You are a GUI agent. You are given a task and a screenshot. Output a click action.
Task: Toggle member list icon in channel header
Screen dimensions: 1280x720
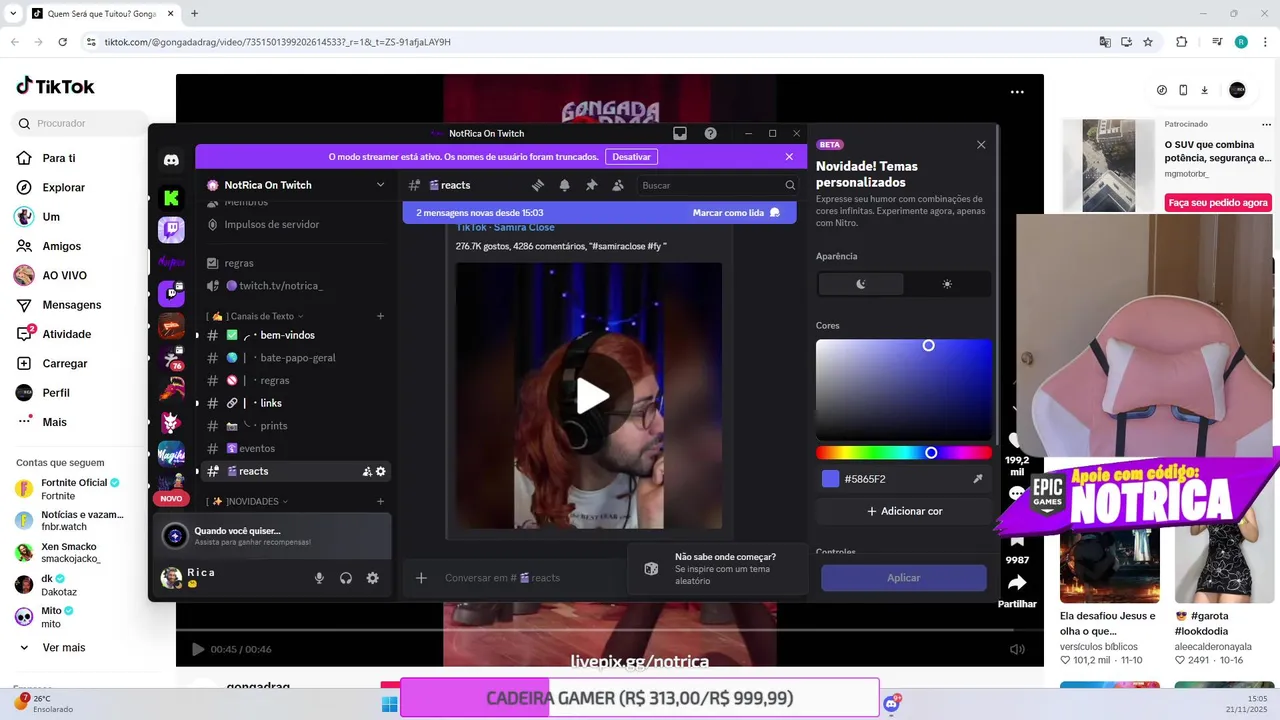(x=618, y=185)
